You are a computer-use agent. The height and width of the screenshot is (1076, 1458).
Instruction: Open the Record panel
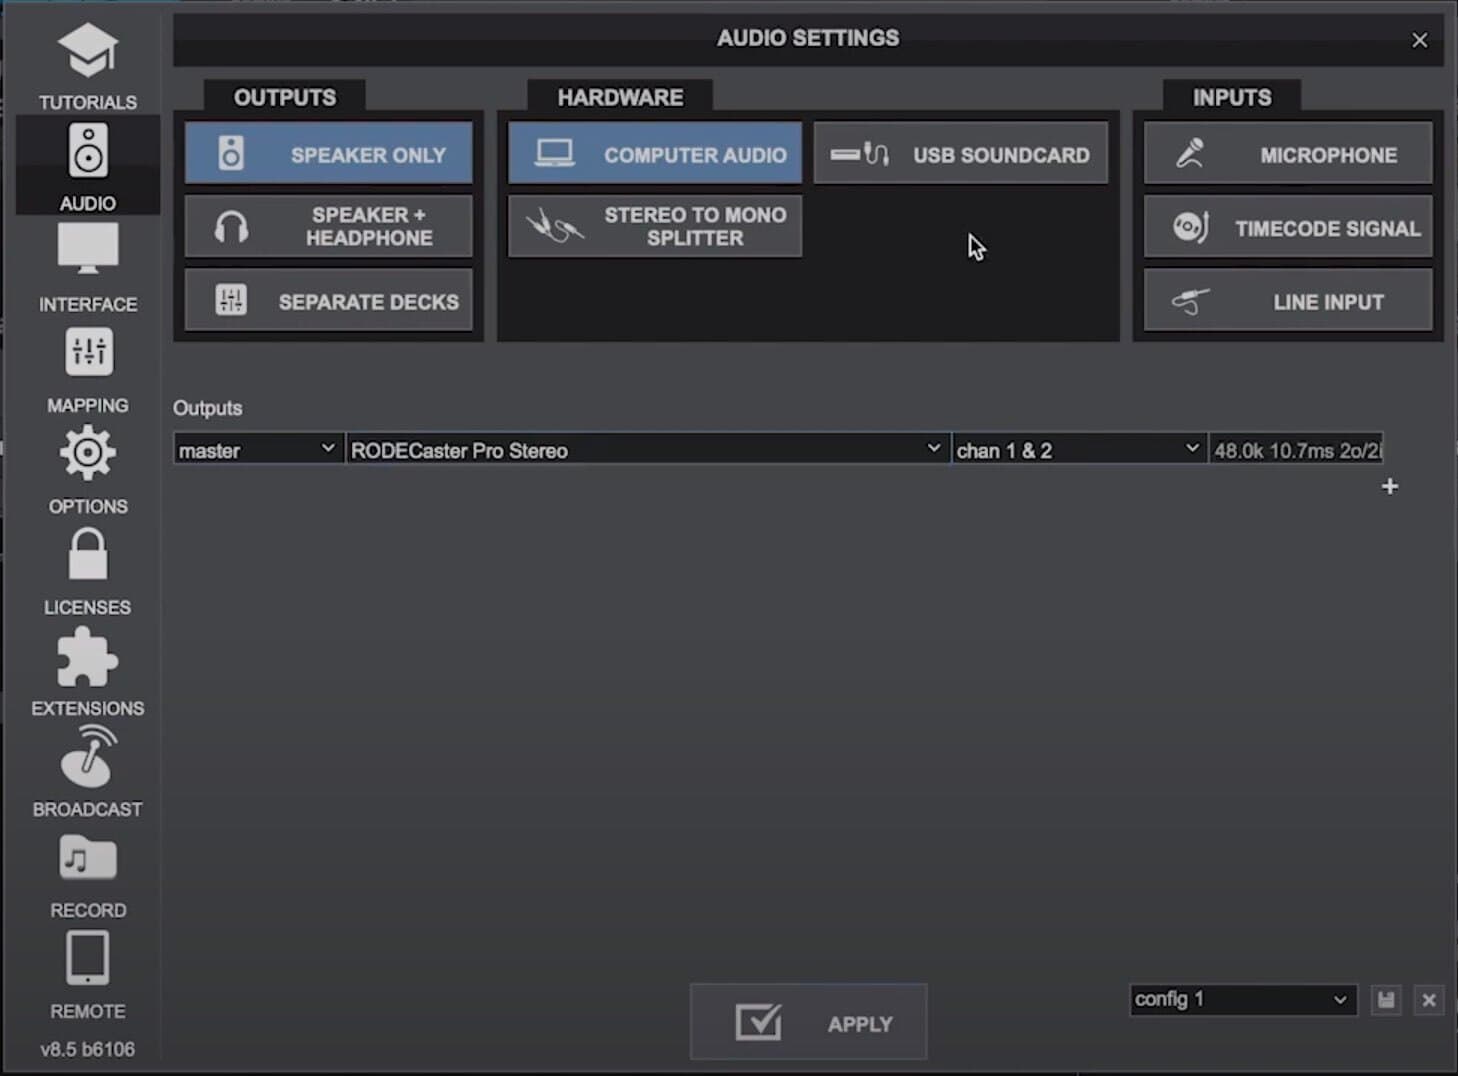coord(88,868)
